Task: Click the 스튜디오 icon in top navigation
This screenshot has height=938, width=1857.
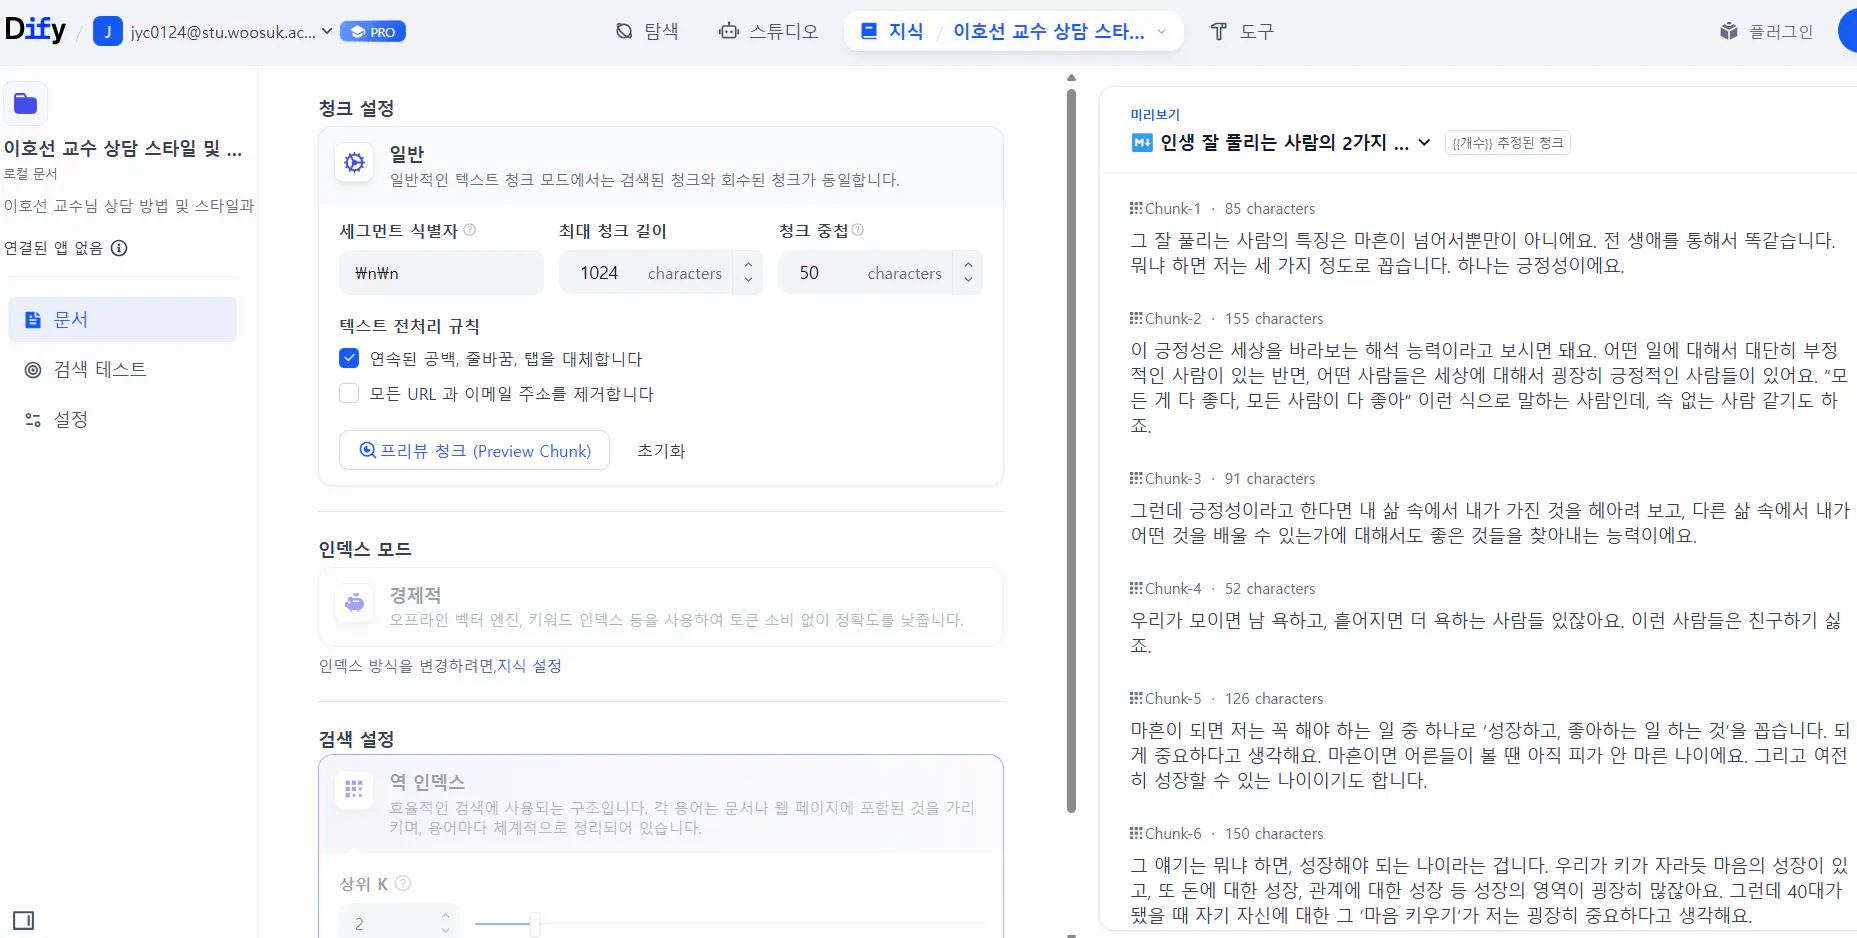Action: pyautogui.click(x=729, y=31)
